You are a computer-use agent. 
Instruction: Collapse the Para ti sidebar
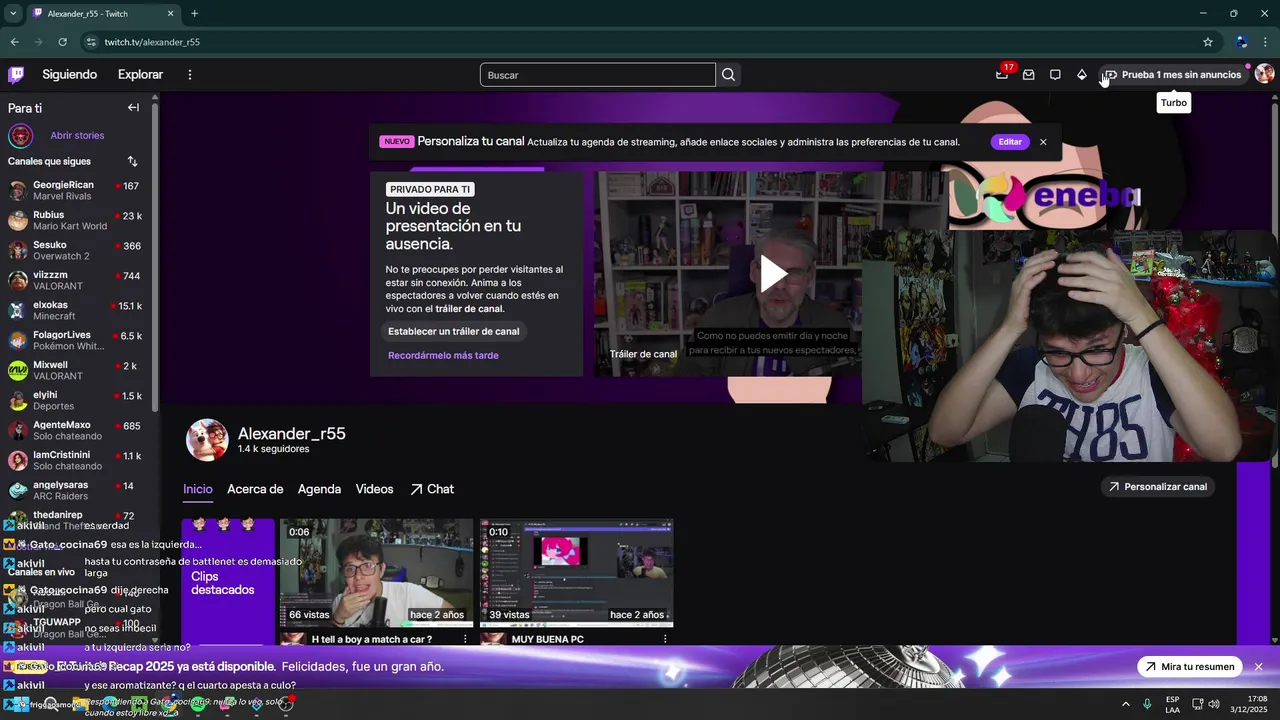pyautogui.click(x=133, y=107)
